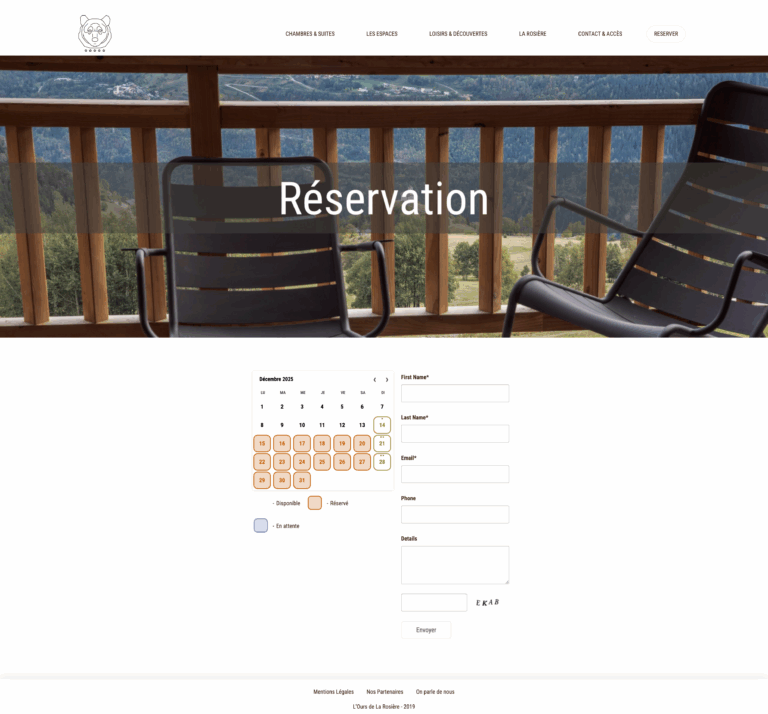
Task: Click the captcha code input box
Action: tap(434, 602)
